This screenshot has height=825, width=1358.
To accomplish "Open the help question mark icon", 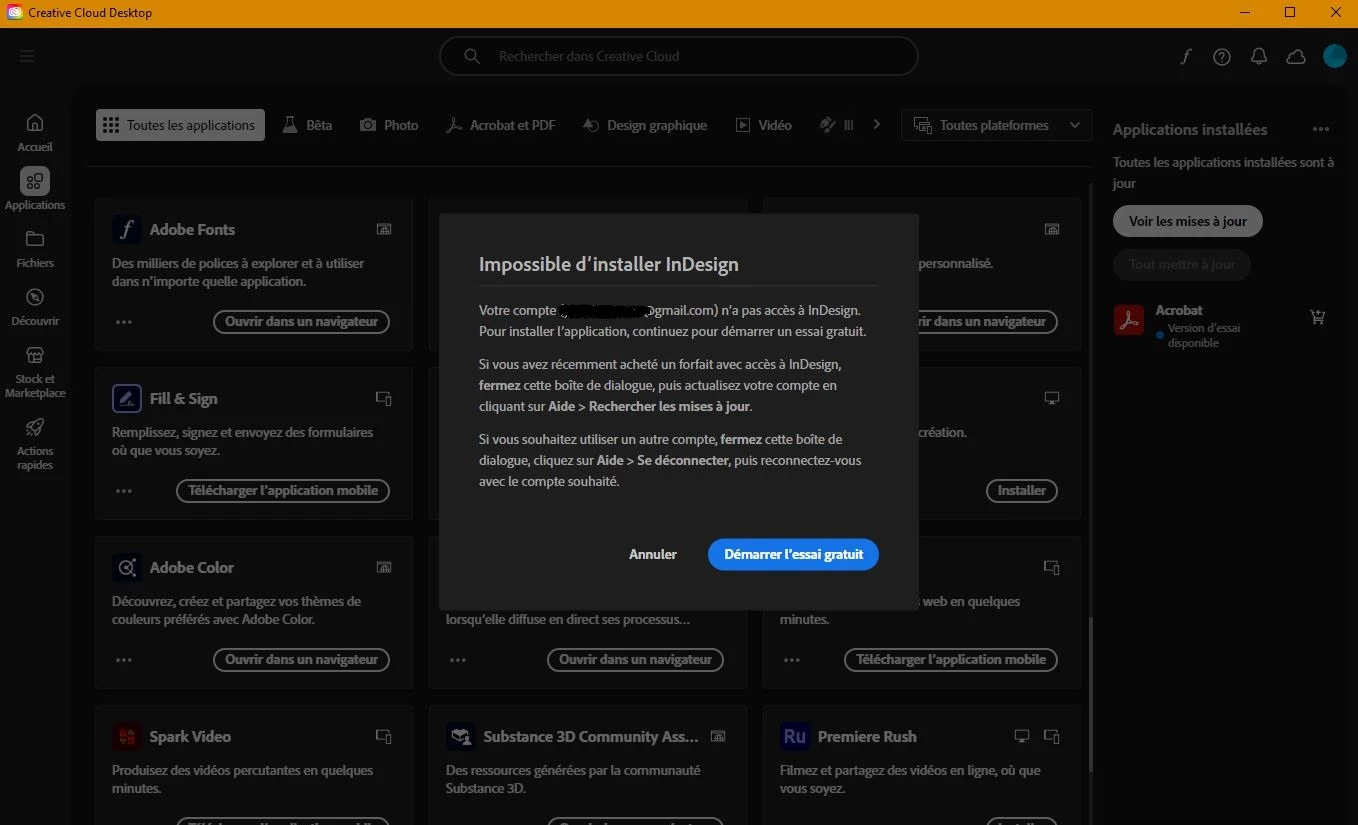I will 1222,57.
